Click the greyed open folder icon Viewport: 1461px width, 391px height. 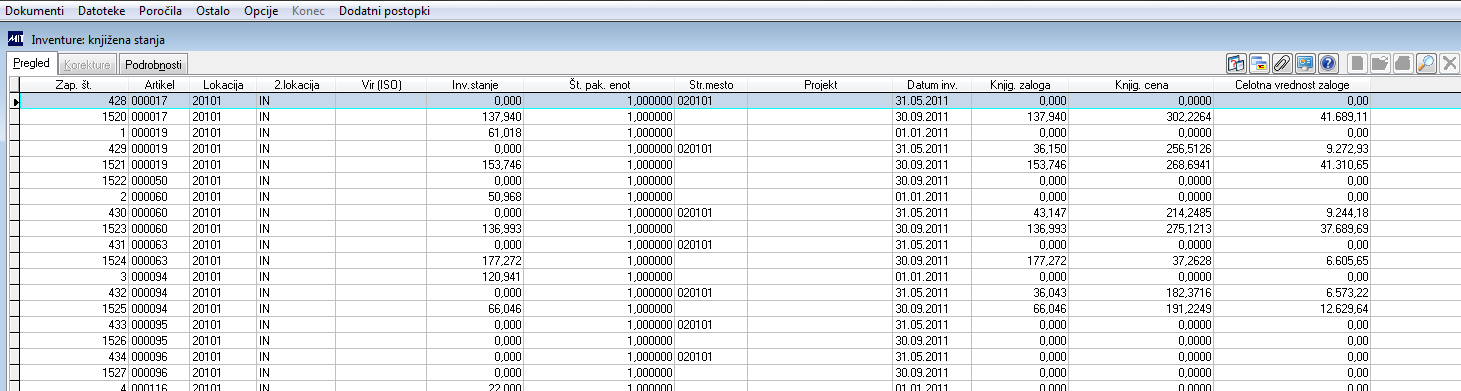coord(1381,63)
